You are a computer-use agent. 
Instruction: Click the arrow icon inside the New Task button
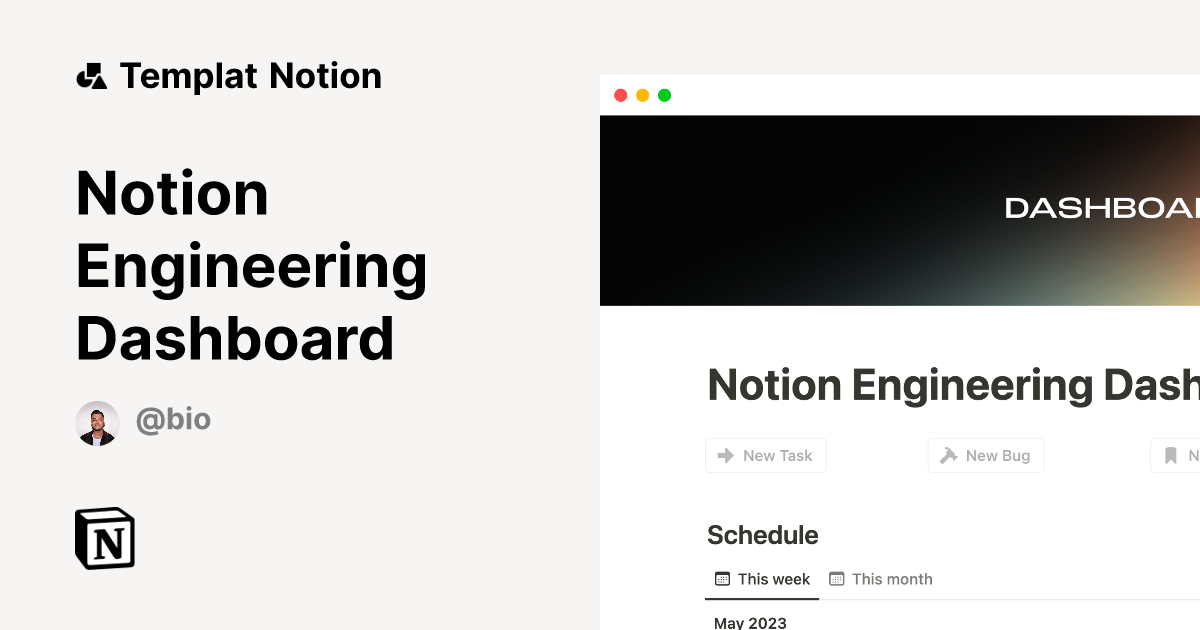point(726,455)
